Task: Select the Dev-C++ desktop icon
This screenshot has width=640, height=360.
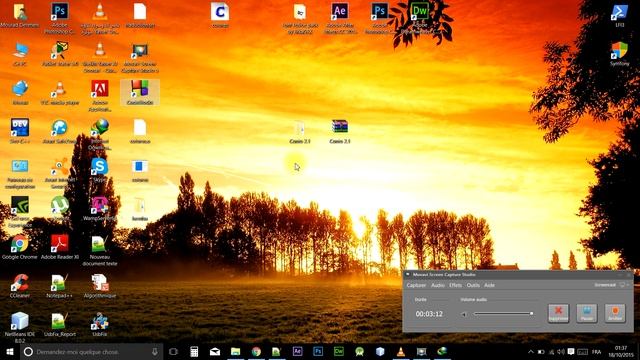Action: [x=20, y=131]
